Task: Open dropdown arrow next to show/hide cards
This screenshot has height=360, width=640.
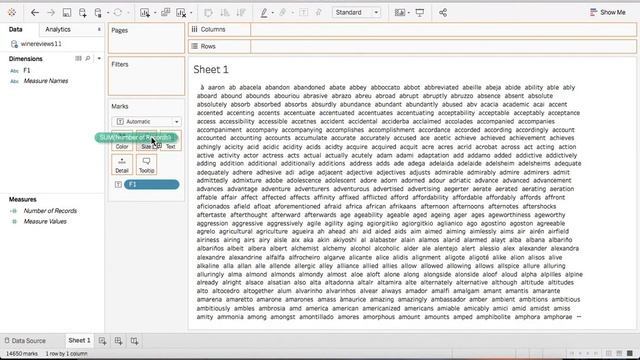Action: pyautogui.click(x=409, y=13)
